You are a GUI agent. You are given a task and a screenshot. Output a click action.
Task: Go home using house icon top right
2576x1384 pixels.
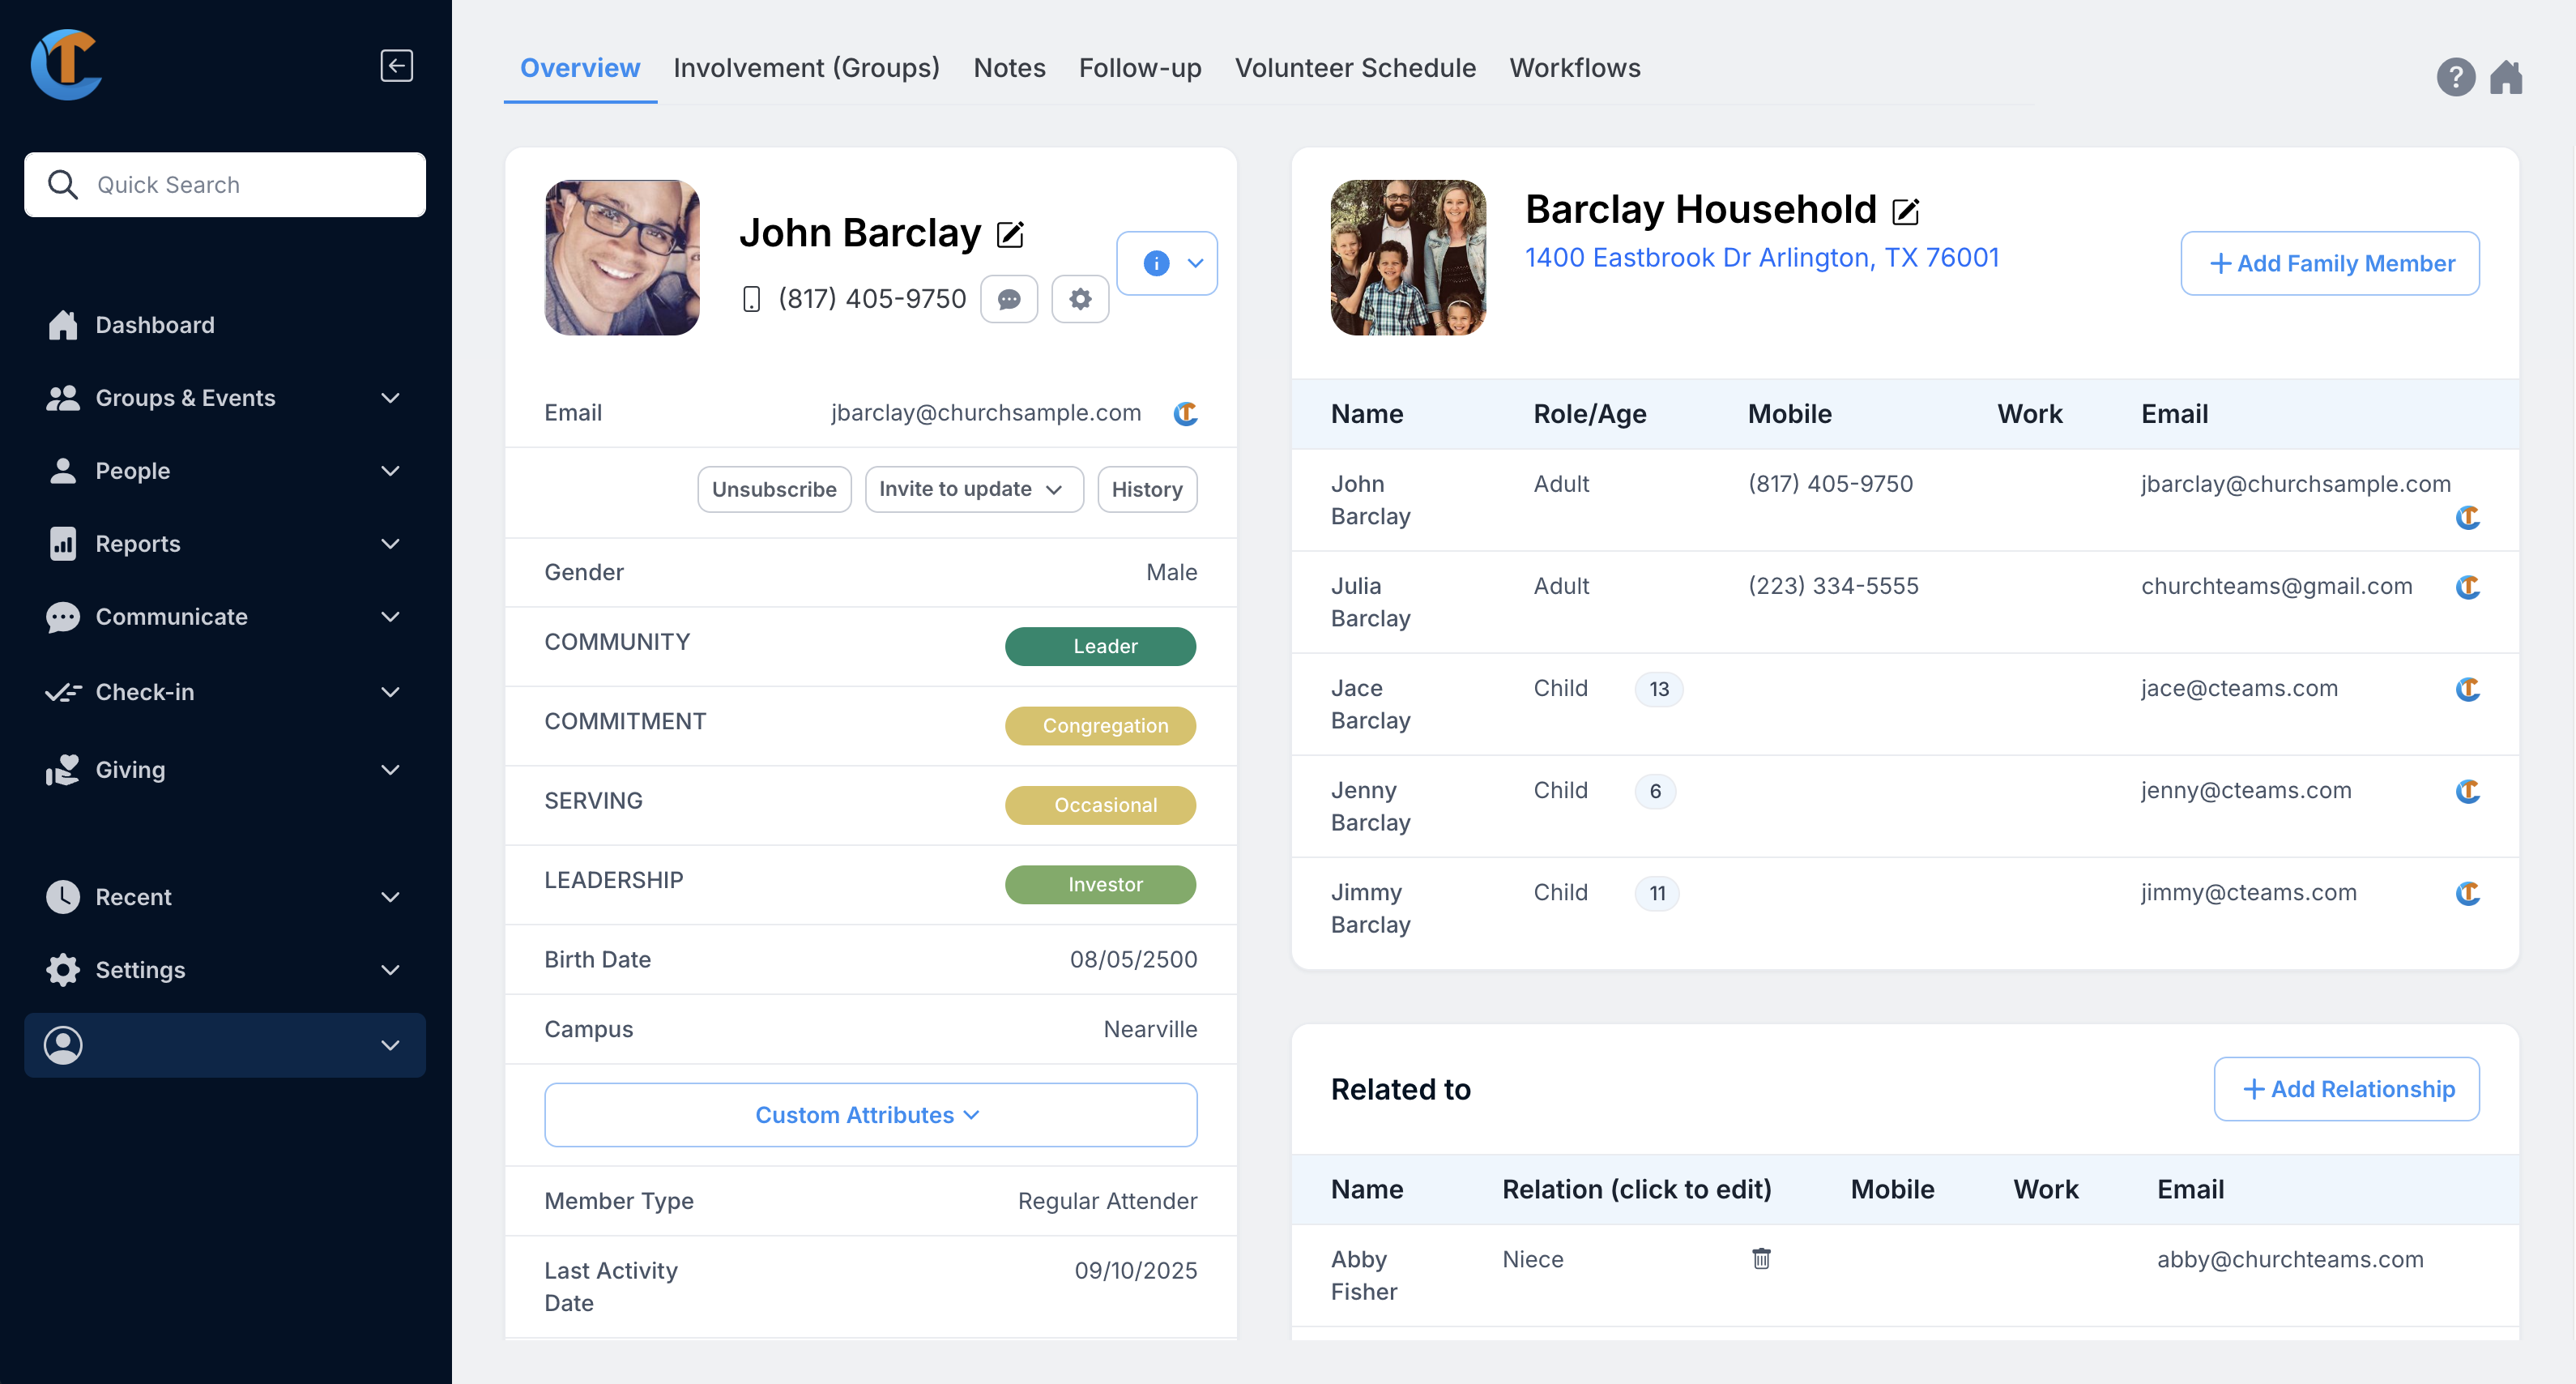pos(2506,77)
